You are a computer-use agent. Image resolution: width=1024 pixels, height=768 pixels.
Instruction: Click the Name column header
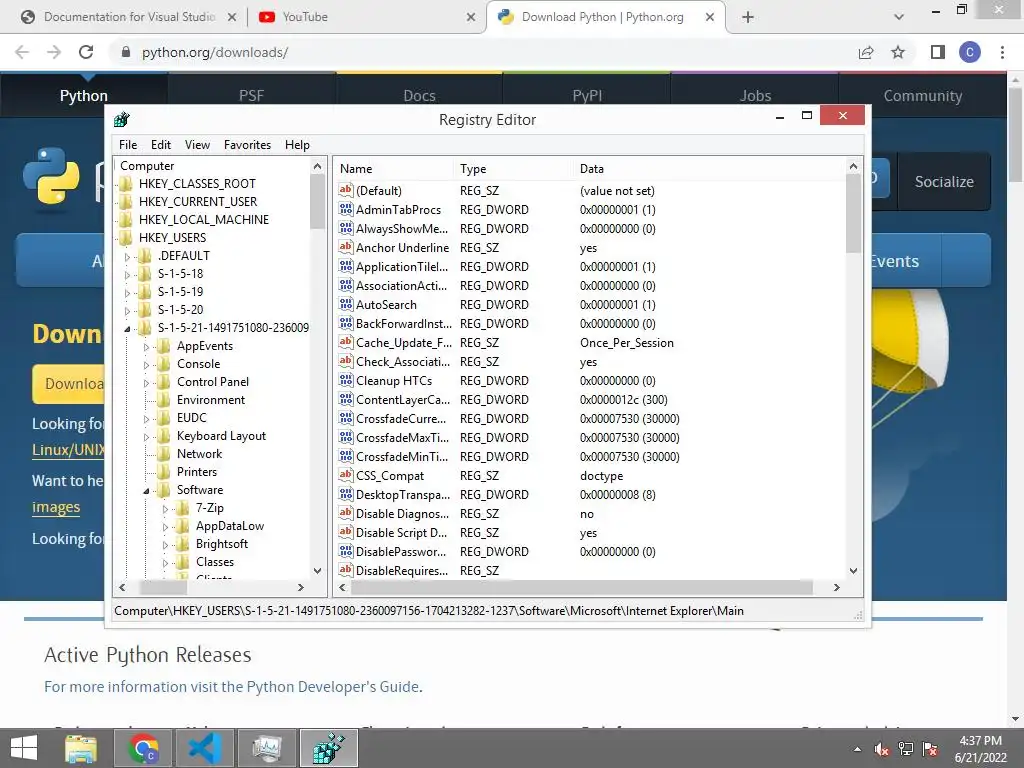(x=393, y=168)
